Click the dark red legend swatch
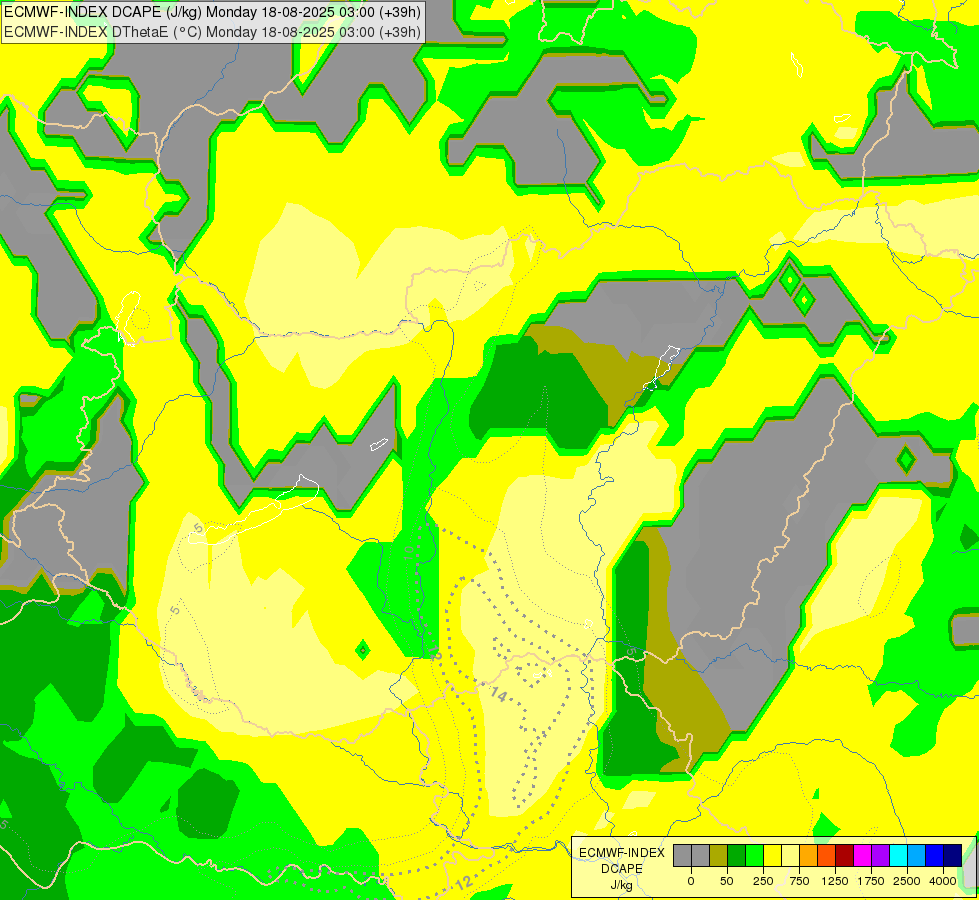 click(844, 855)
